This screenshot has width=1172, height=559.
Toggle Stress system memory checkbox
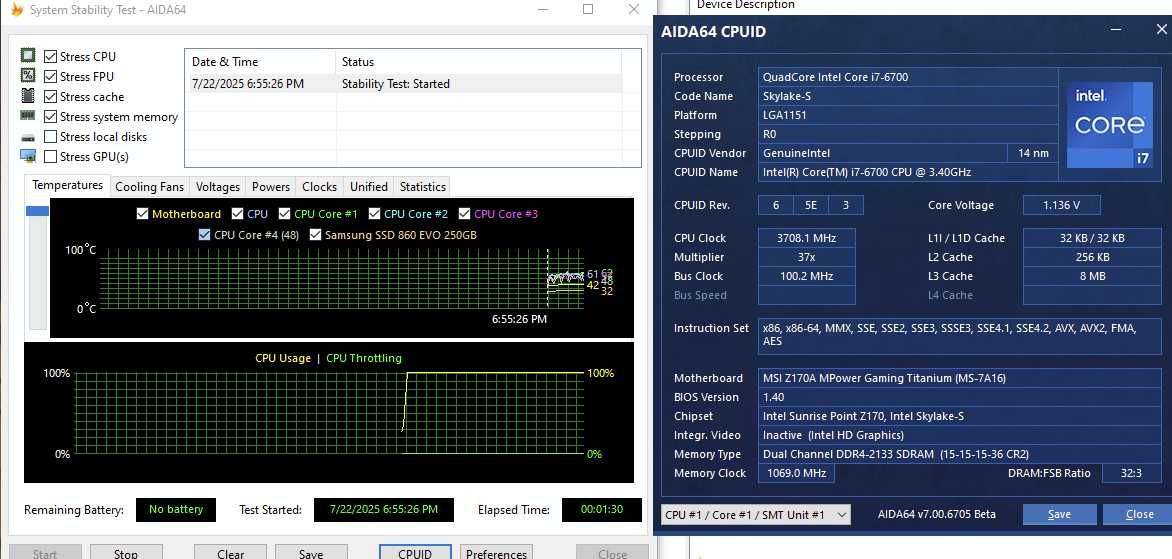point(50,117)
